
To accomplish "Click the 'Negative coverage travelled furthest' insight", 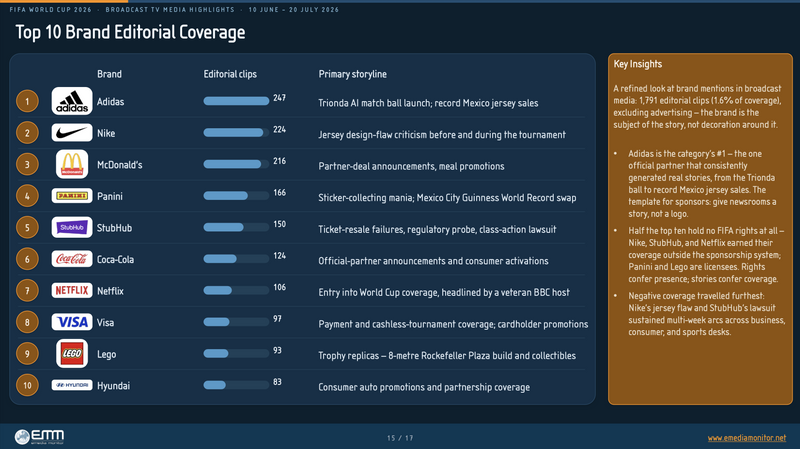I will point(706,314).
